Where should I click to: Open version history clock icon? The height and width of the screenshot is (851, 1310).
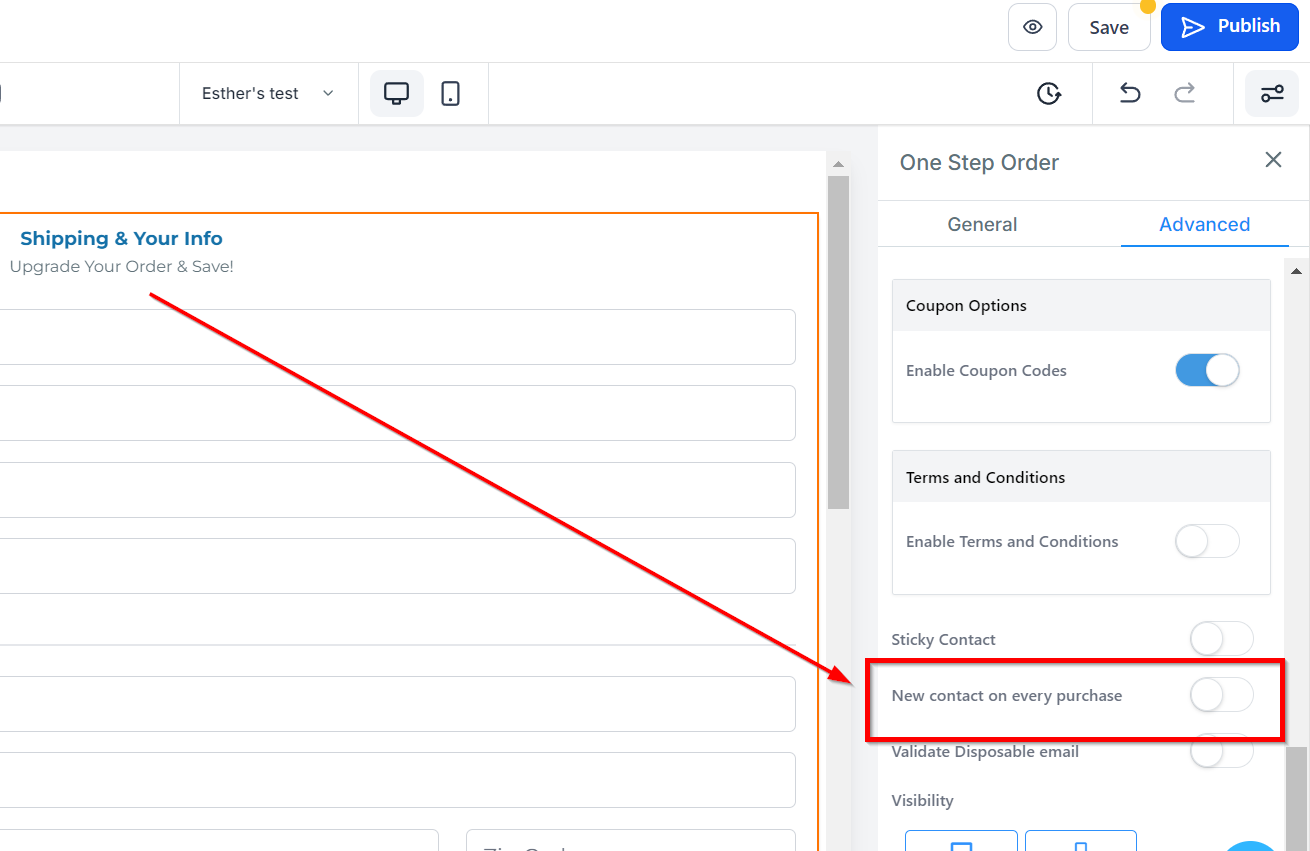pyautogui.click(x=1048, y=93)
